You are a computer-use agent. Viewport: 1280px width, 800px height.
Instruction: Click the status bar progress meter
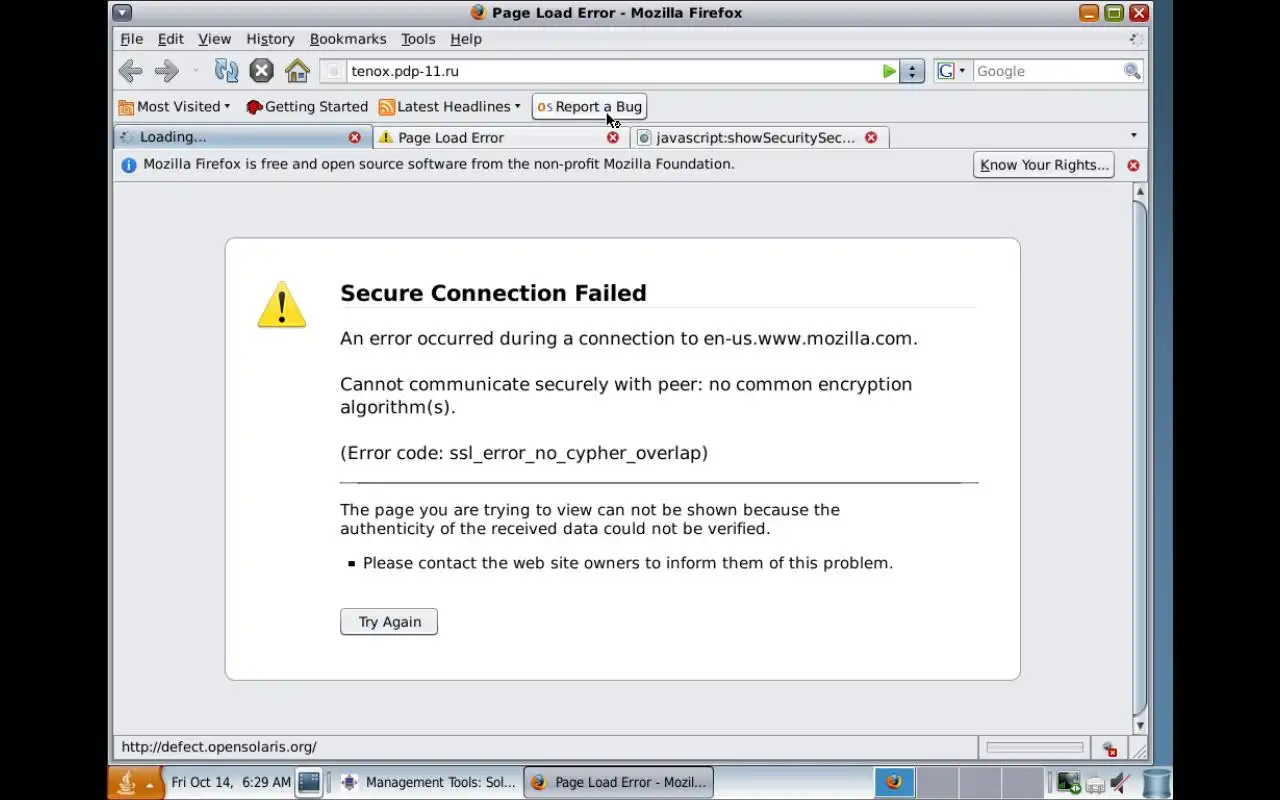pyautogui.click(x=1035, y=747)
